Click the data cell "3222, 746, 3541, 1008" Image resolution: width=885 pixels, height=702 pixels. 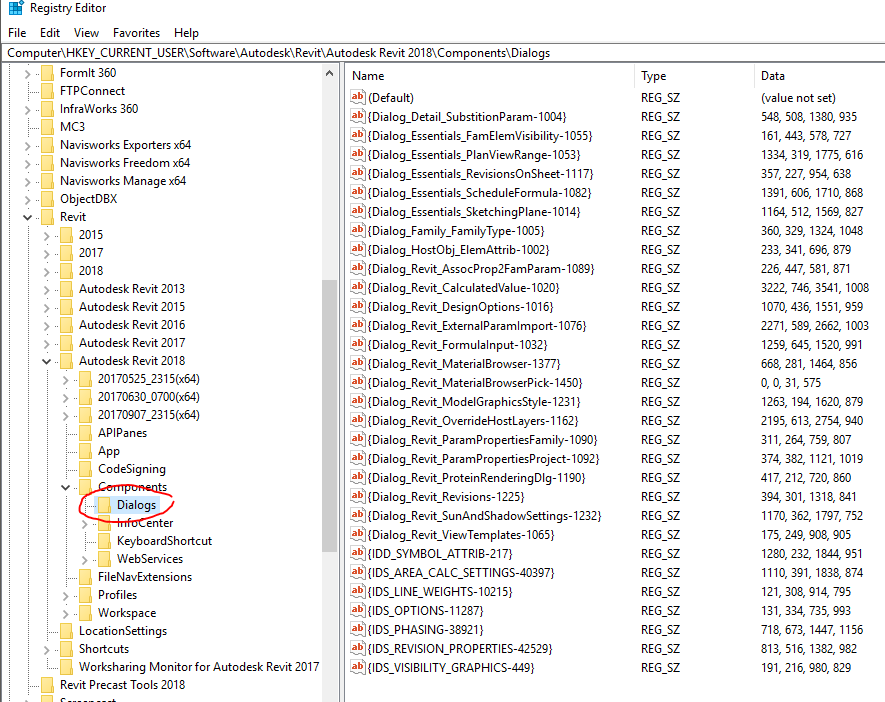point(814,288)
